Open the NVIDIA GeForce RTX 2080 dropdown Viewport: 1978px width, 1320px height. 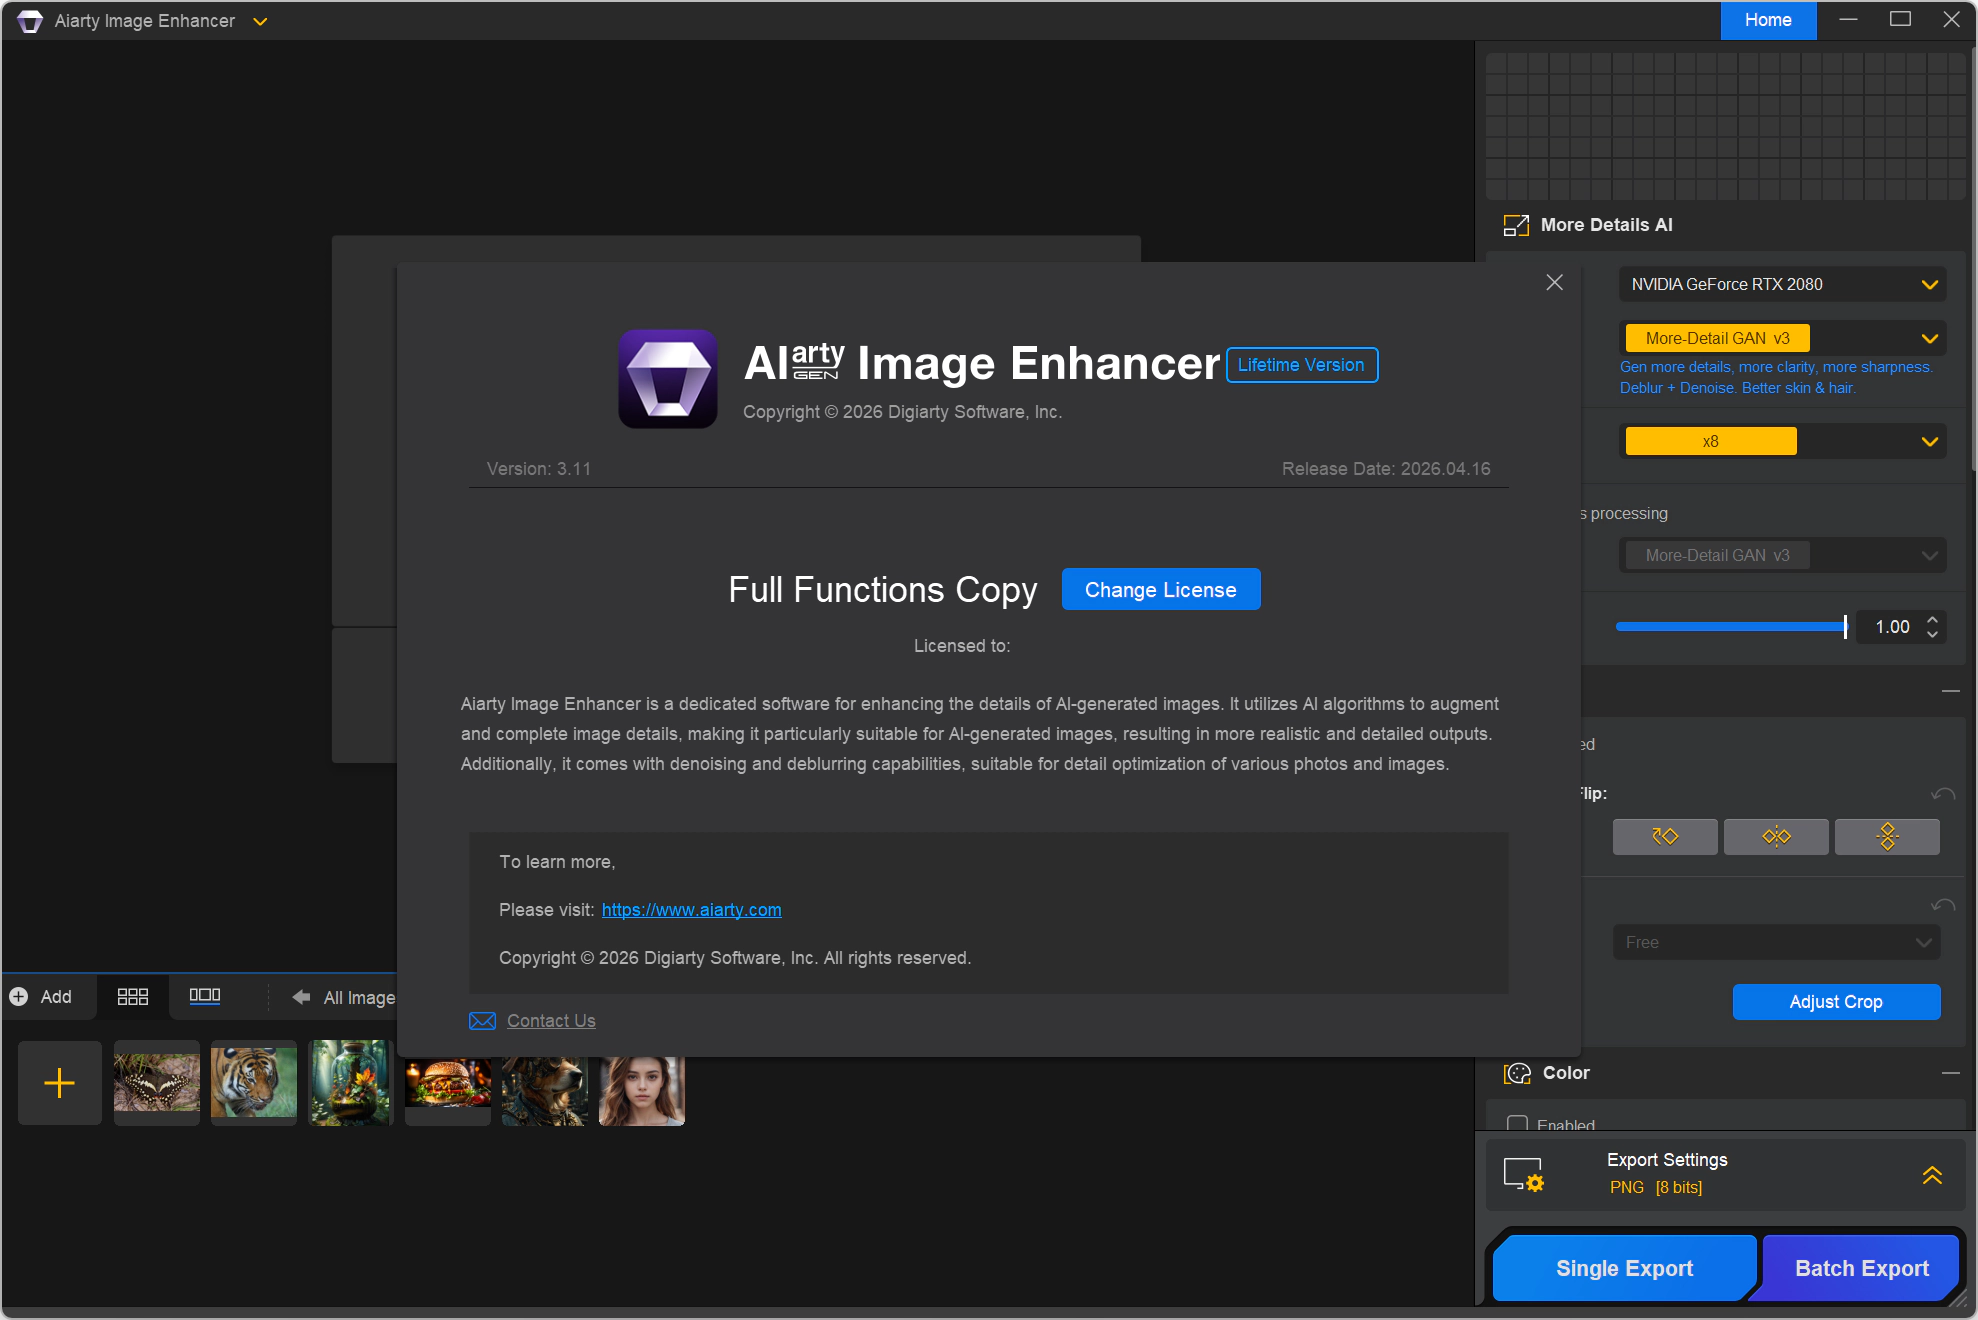(1781, 284)
